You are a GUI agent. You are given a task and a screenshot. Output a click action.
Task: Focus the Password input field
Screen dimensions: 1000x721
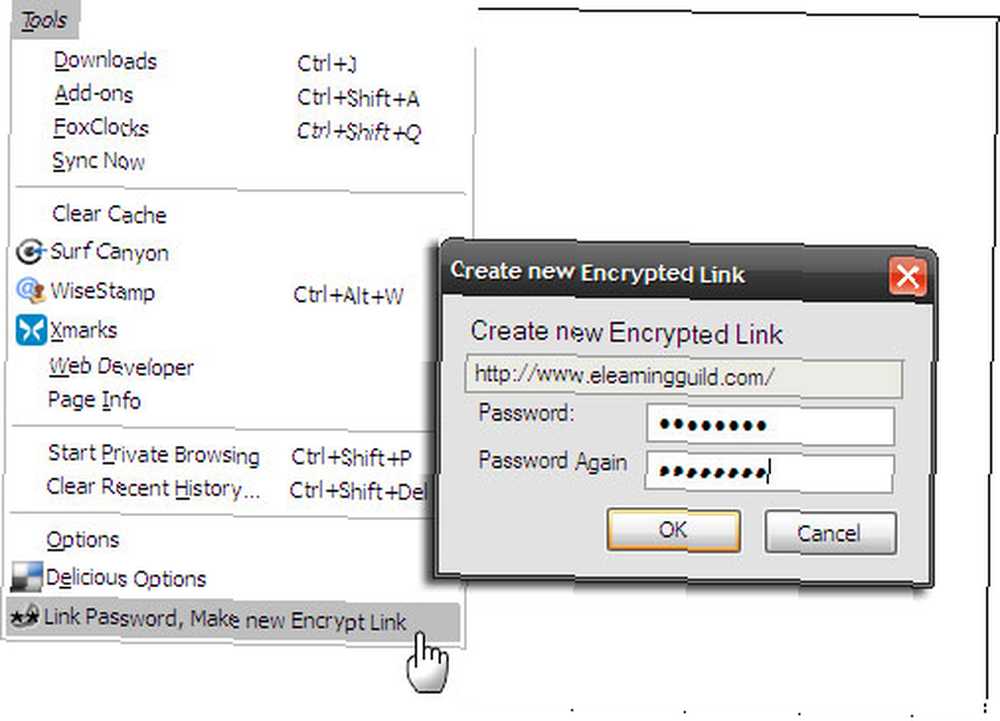(770, 425)
